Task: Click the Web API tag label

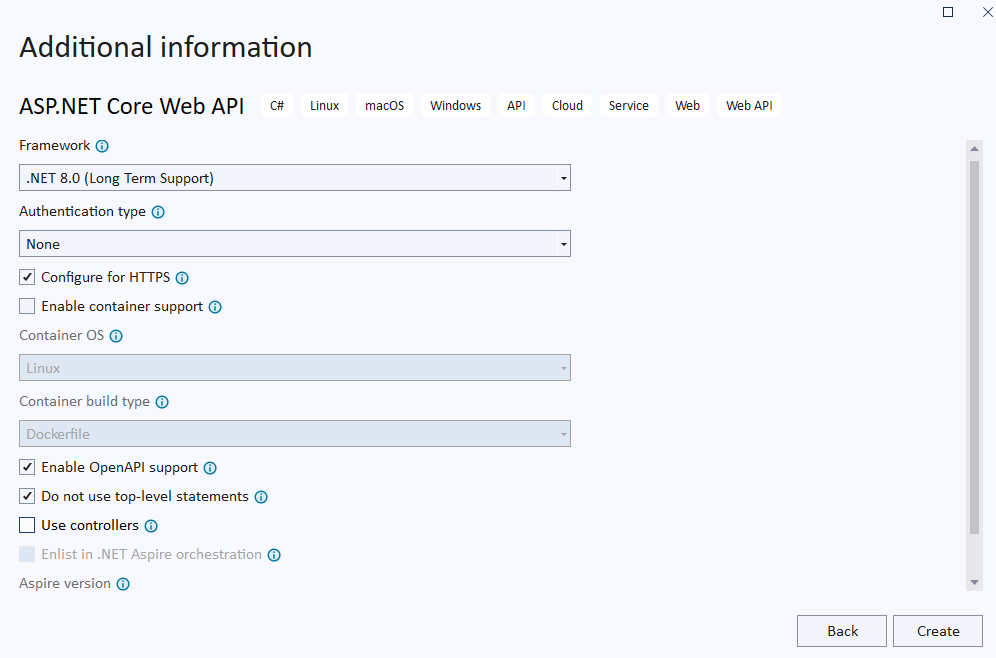Action: (x=749, y=106)
